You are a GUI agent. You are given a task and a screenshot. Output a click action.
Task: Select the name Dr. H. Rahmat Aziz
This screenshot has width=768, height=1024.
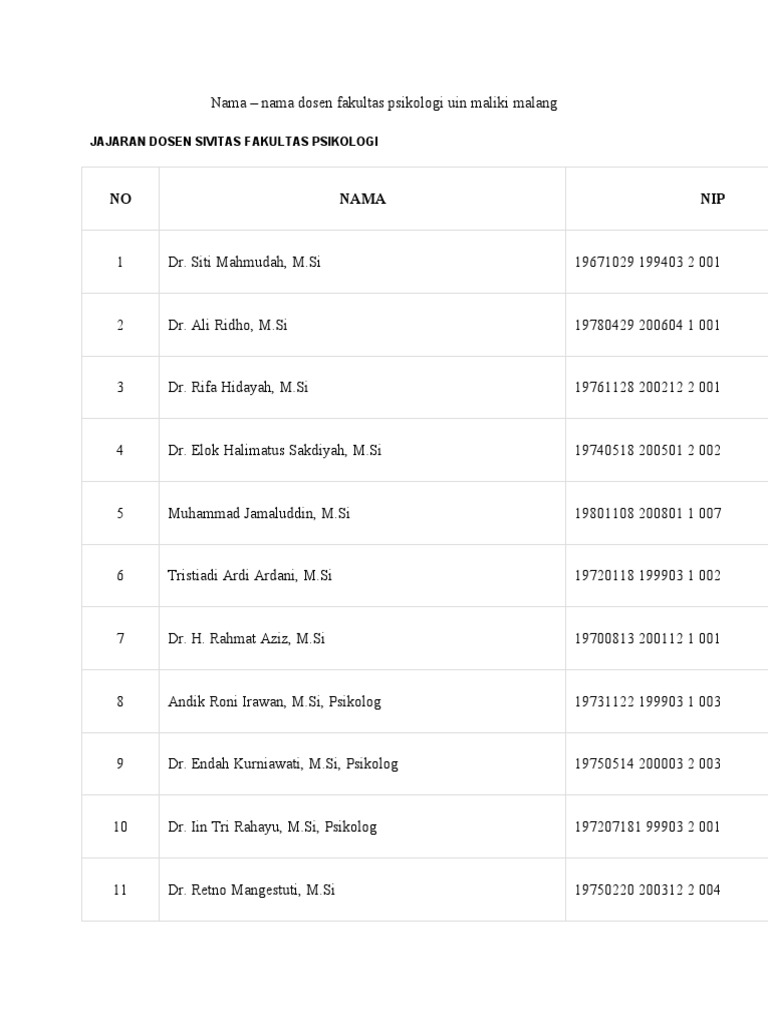(x=246, y=639)
